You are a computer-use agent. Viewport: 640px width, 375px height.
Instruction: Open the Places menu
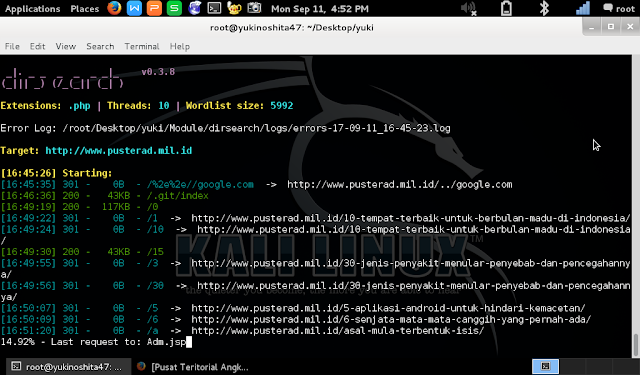pyautogui.click(x=84, y=9)
